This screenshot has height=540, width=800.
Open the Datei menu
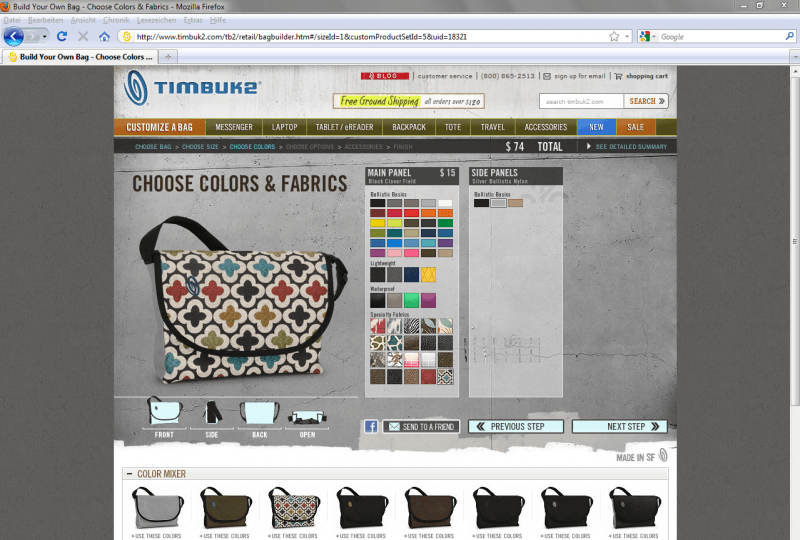(12, 20)
